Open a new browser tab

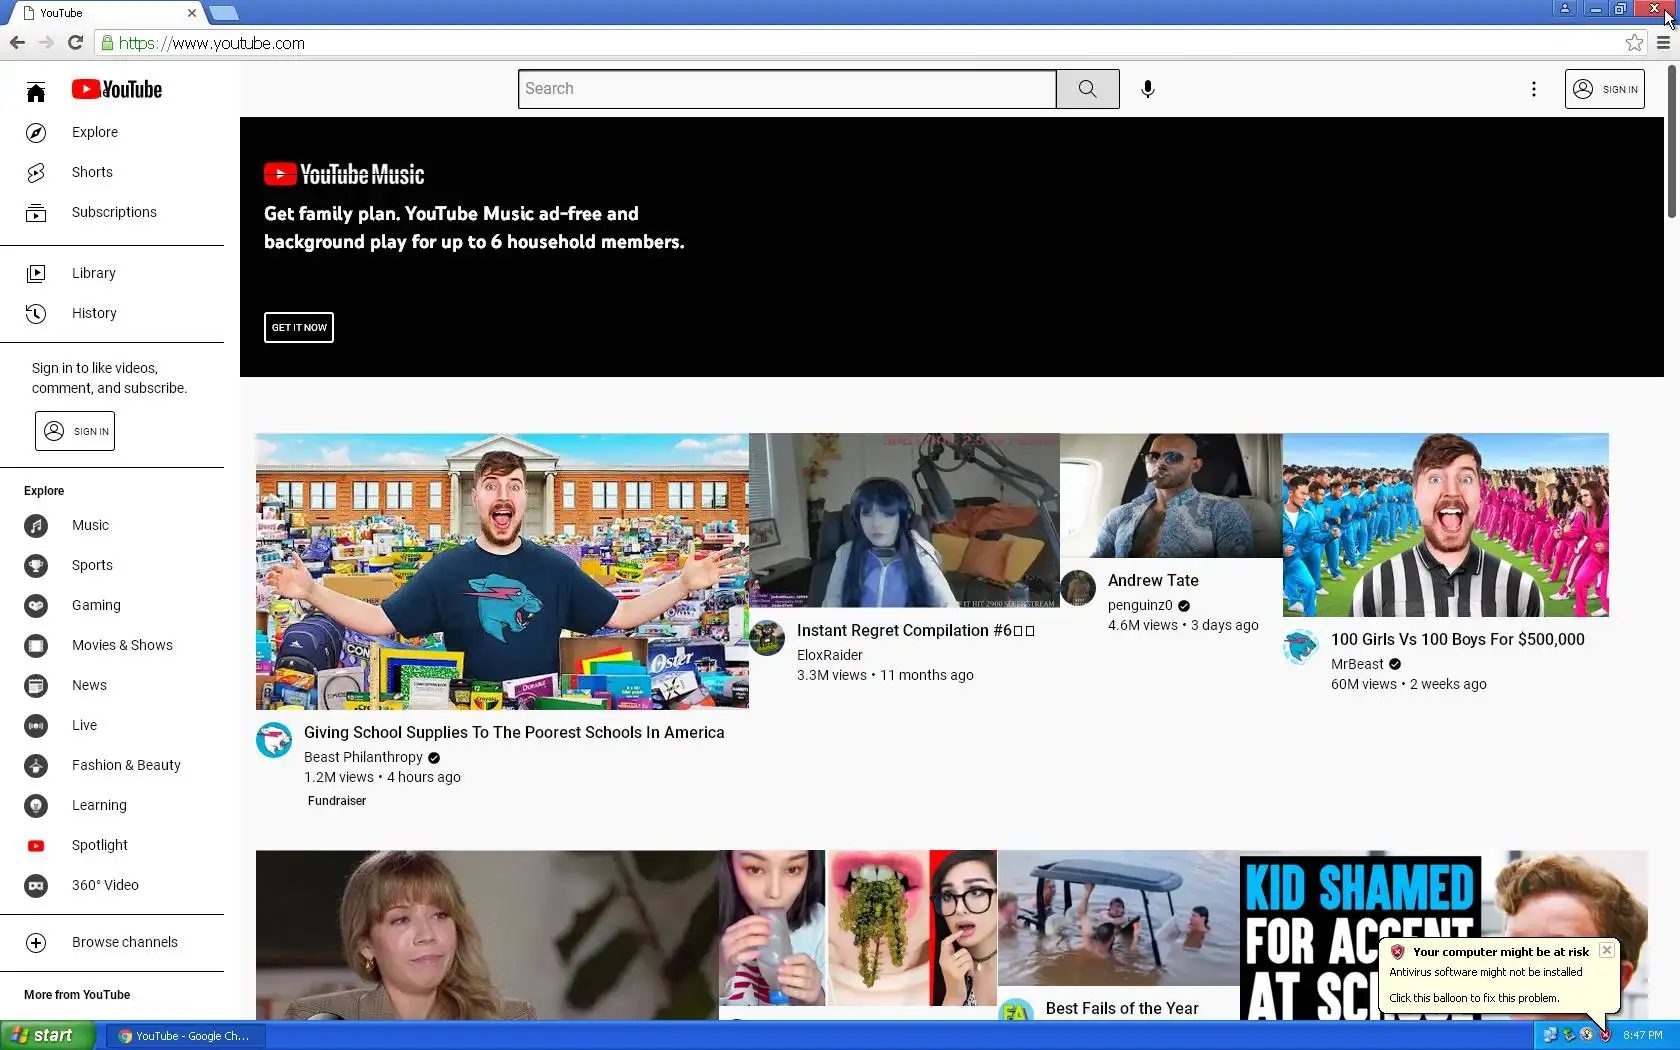click(224, 13)
